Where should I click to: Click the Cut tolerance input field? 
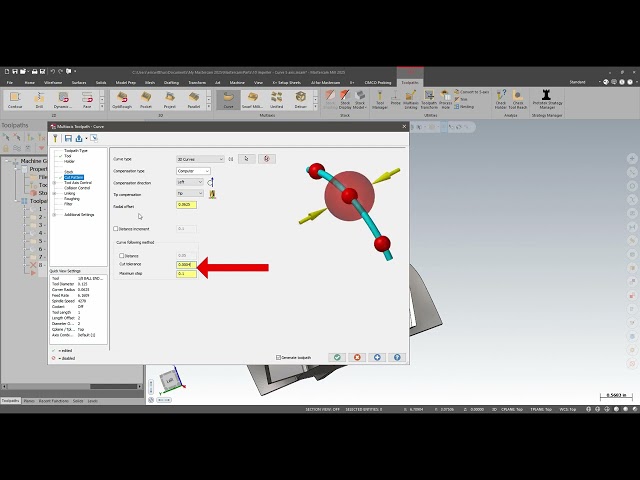pyautogui.click(x=187, y=264)
